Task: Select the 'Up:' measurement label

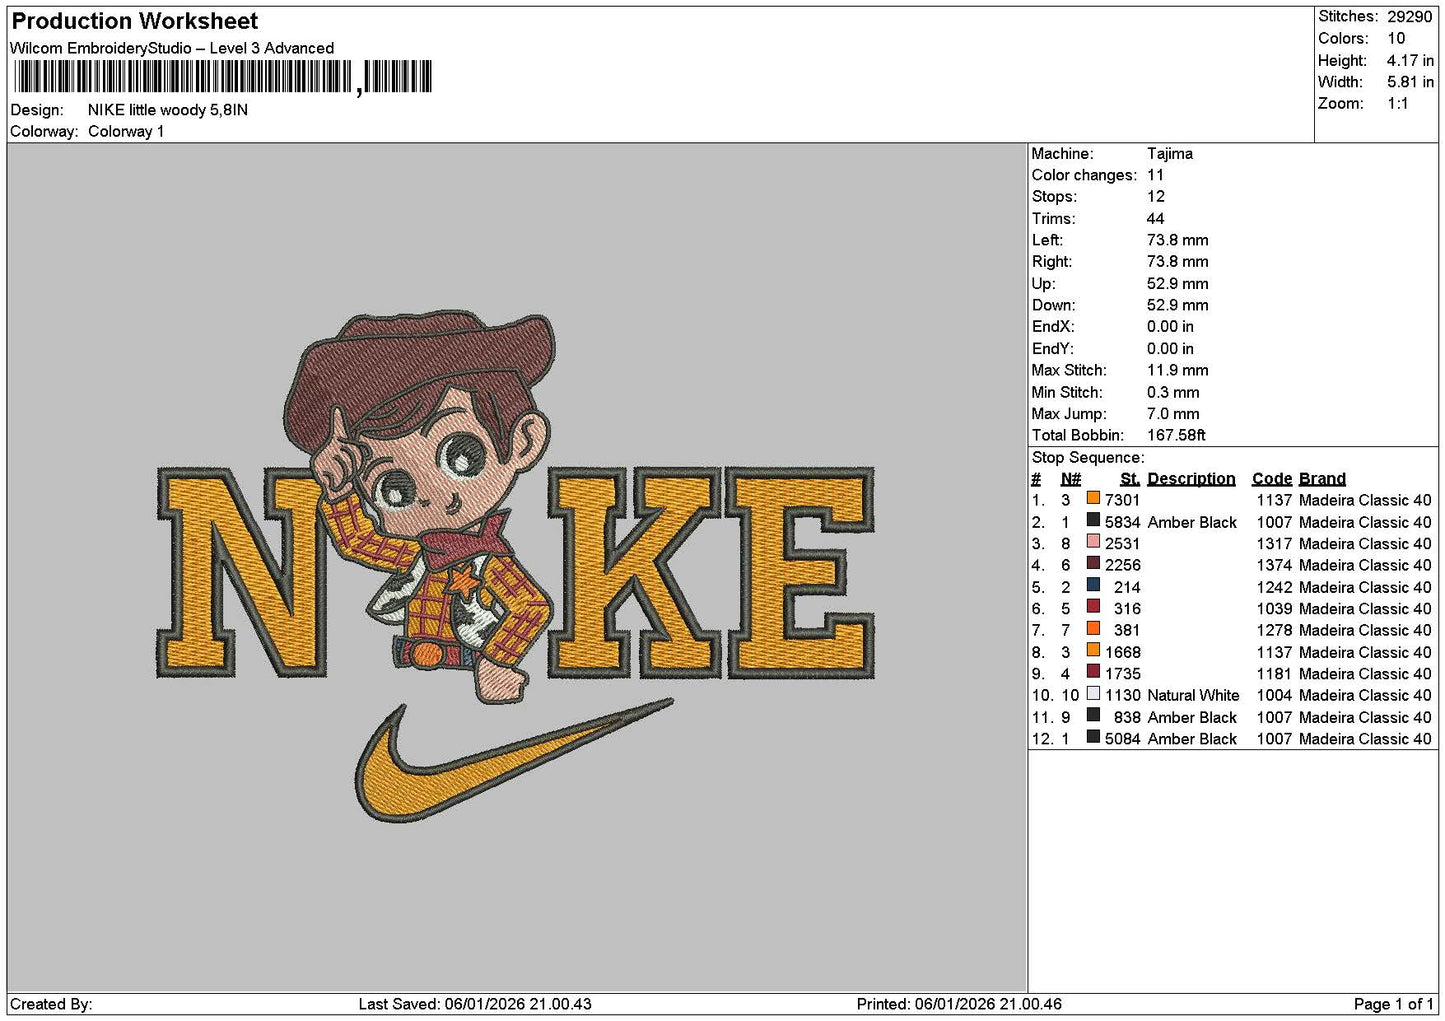Action: click(x=1044, y=284)
